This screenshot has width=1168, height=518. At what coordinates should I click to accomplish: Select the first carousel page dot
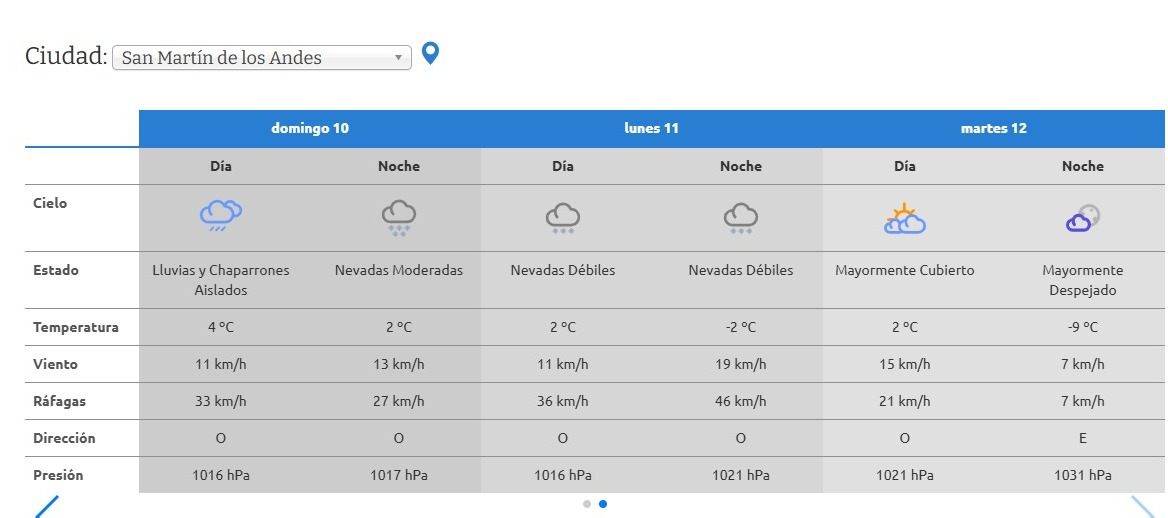point(587,504)
